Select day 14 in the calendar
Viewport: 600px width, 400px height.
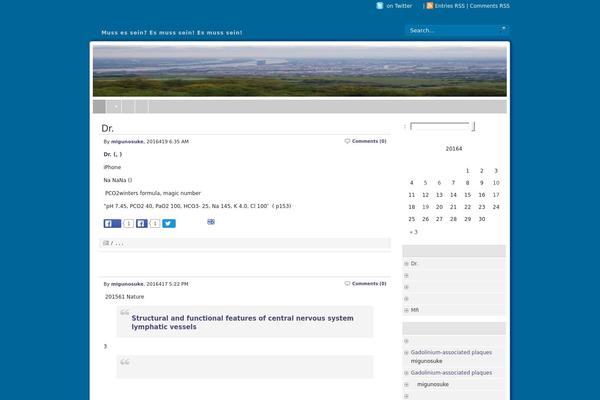(453, 195)
